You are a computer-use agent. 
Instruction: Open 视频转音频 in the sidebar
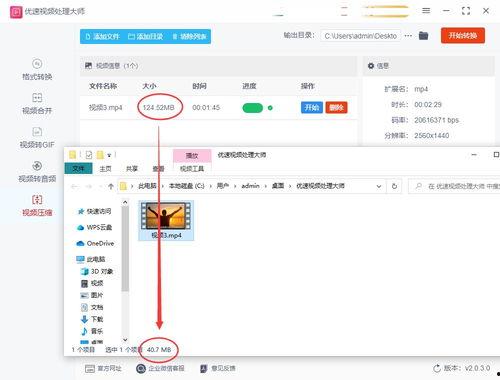[x=37, y=172]
